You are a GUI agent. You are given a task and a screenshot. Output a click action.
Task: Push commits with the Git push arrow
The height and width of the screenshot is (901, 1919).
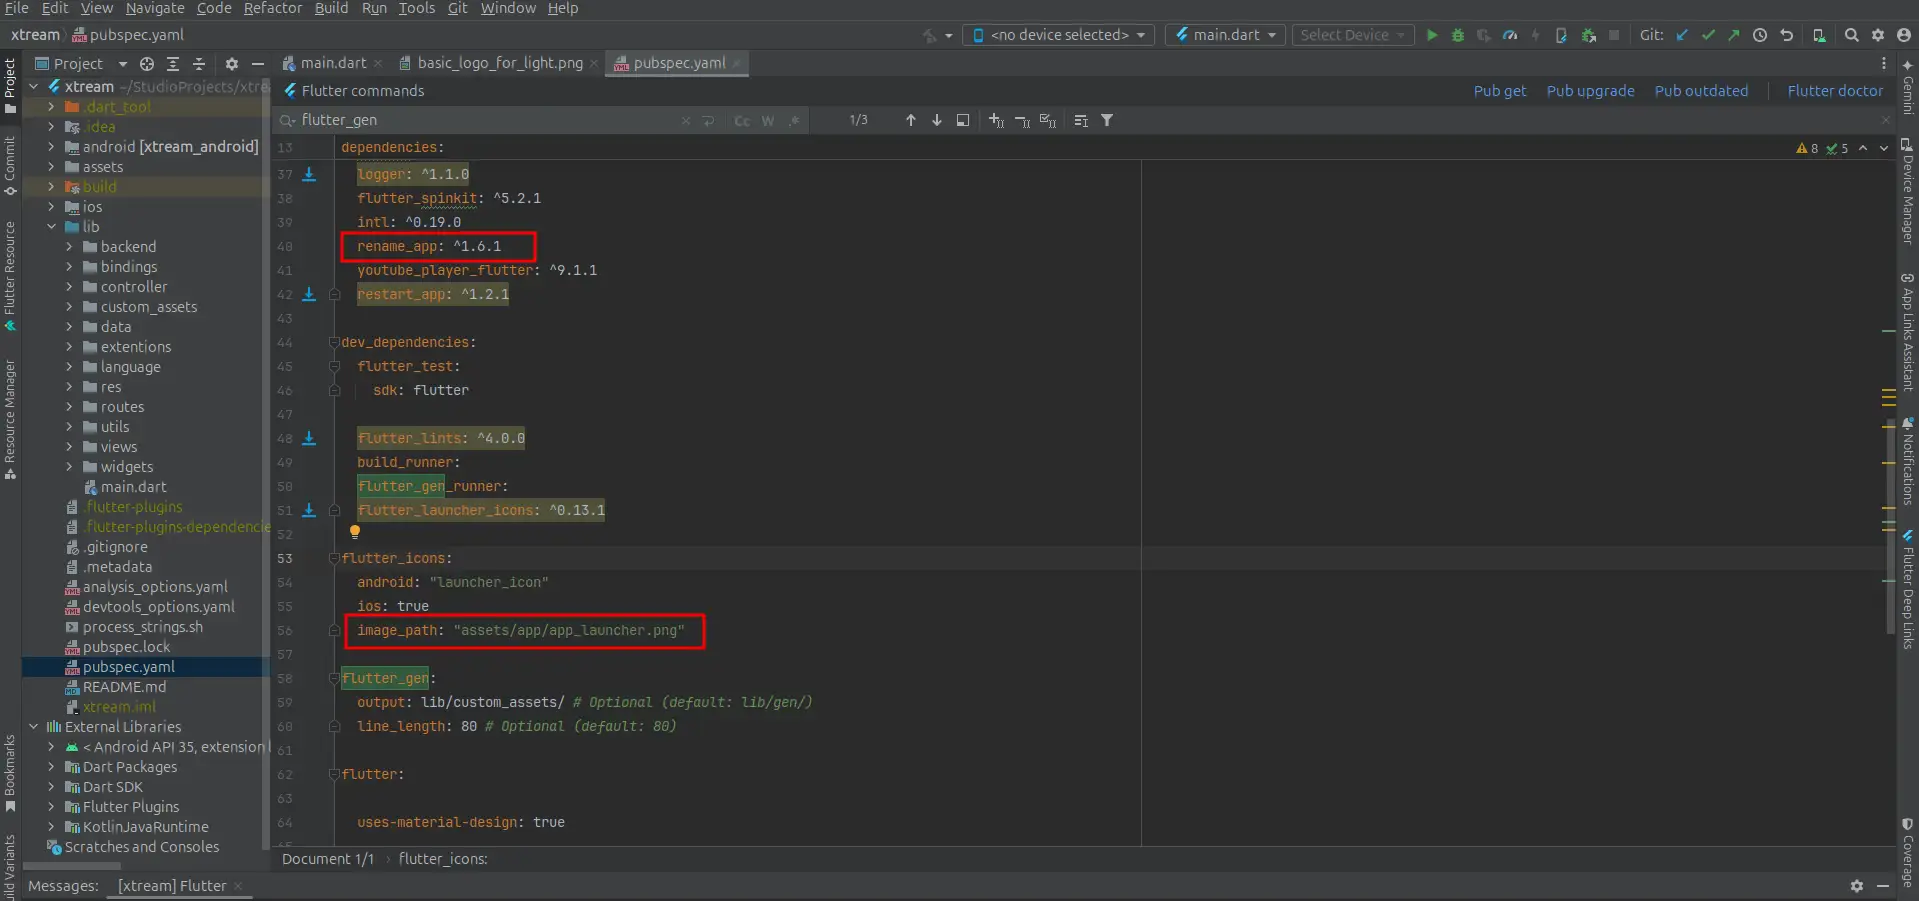pos(1733,35)
